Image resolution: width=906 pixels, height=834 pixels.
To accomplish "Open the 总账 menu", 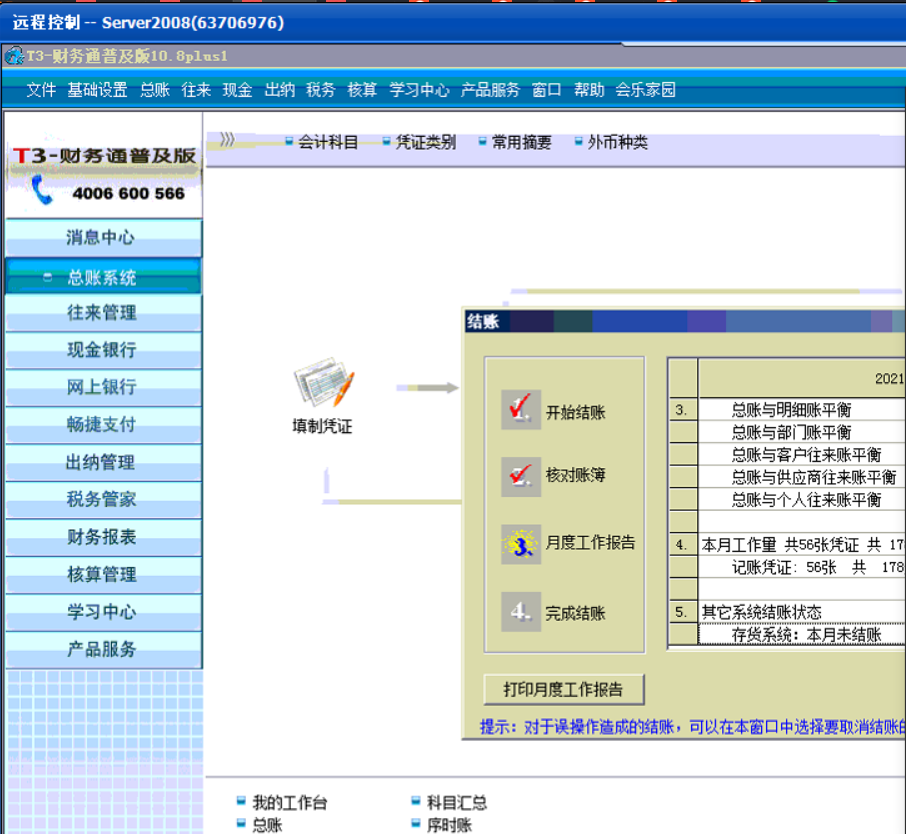I will coord(155,90).
